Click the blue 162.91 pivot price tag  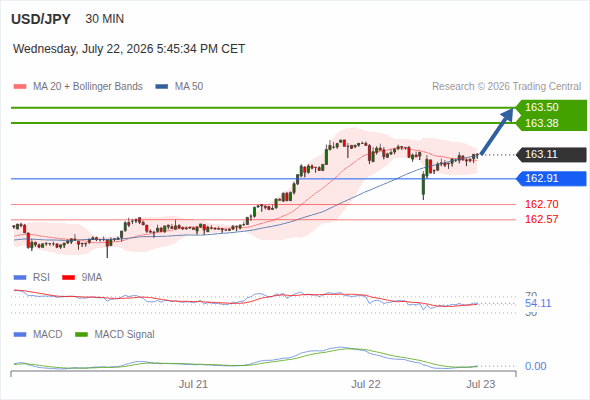(x=551, y=178)
